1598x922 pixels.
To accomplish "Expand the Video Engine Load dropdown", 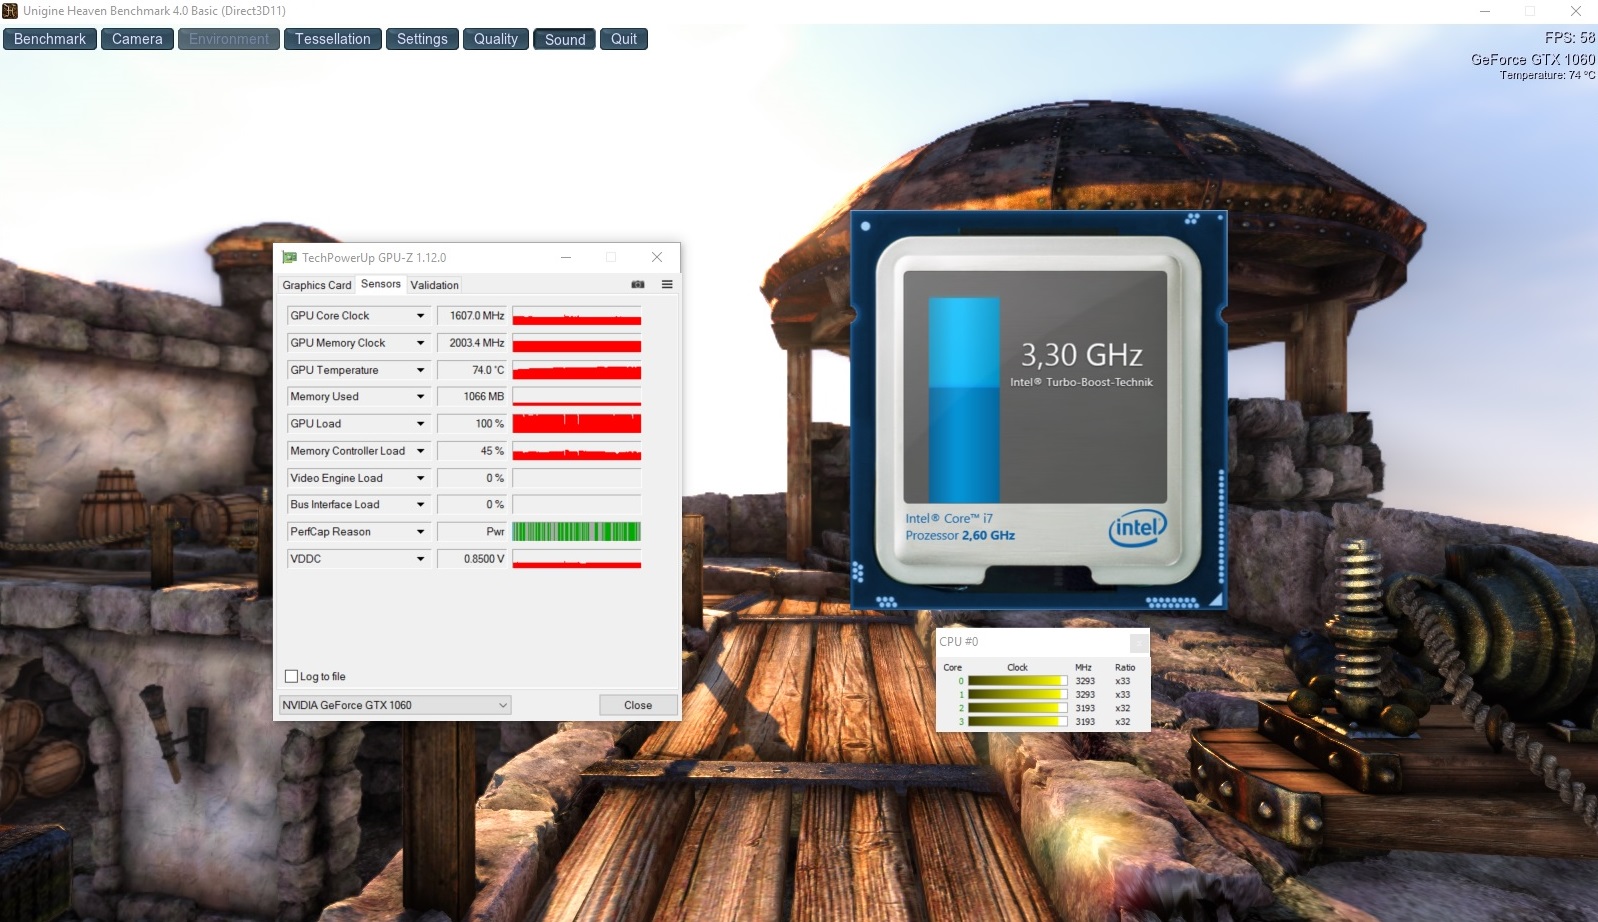I will pos(421,478).
